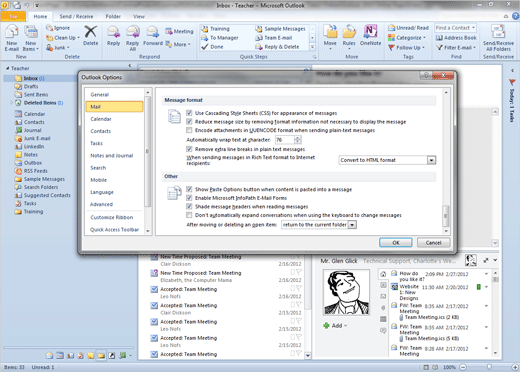
Task: Enable Encode attachments in UUENCODE checkbox
Action: click(189, 130)
